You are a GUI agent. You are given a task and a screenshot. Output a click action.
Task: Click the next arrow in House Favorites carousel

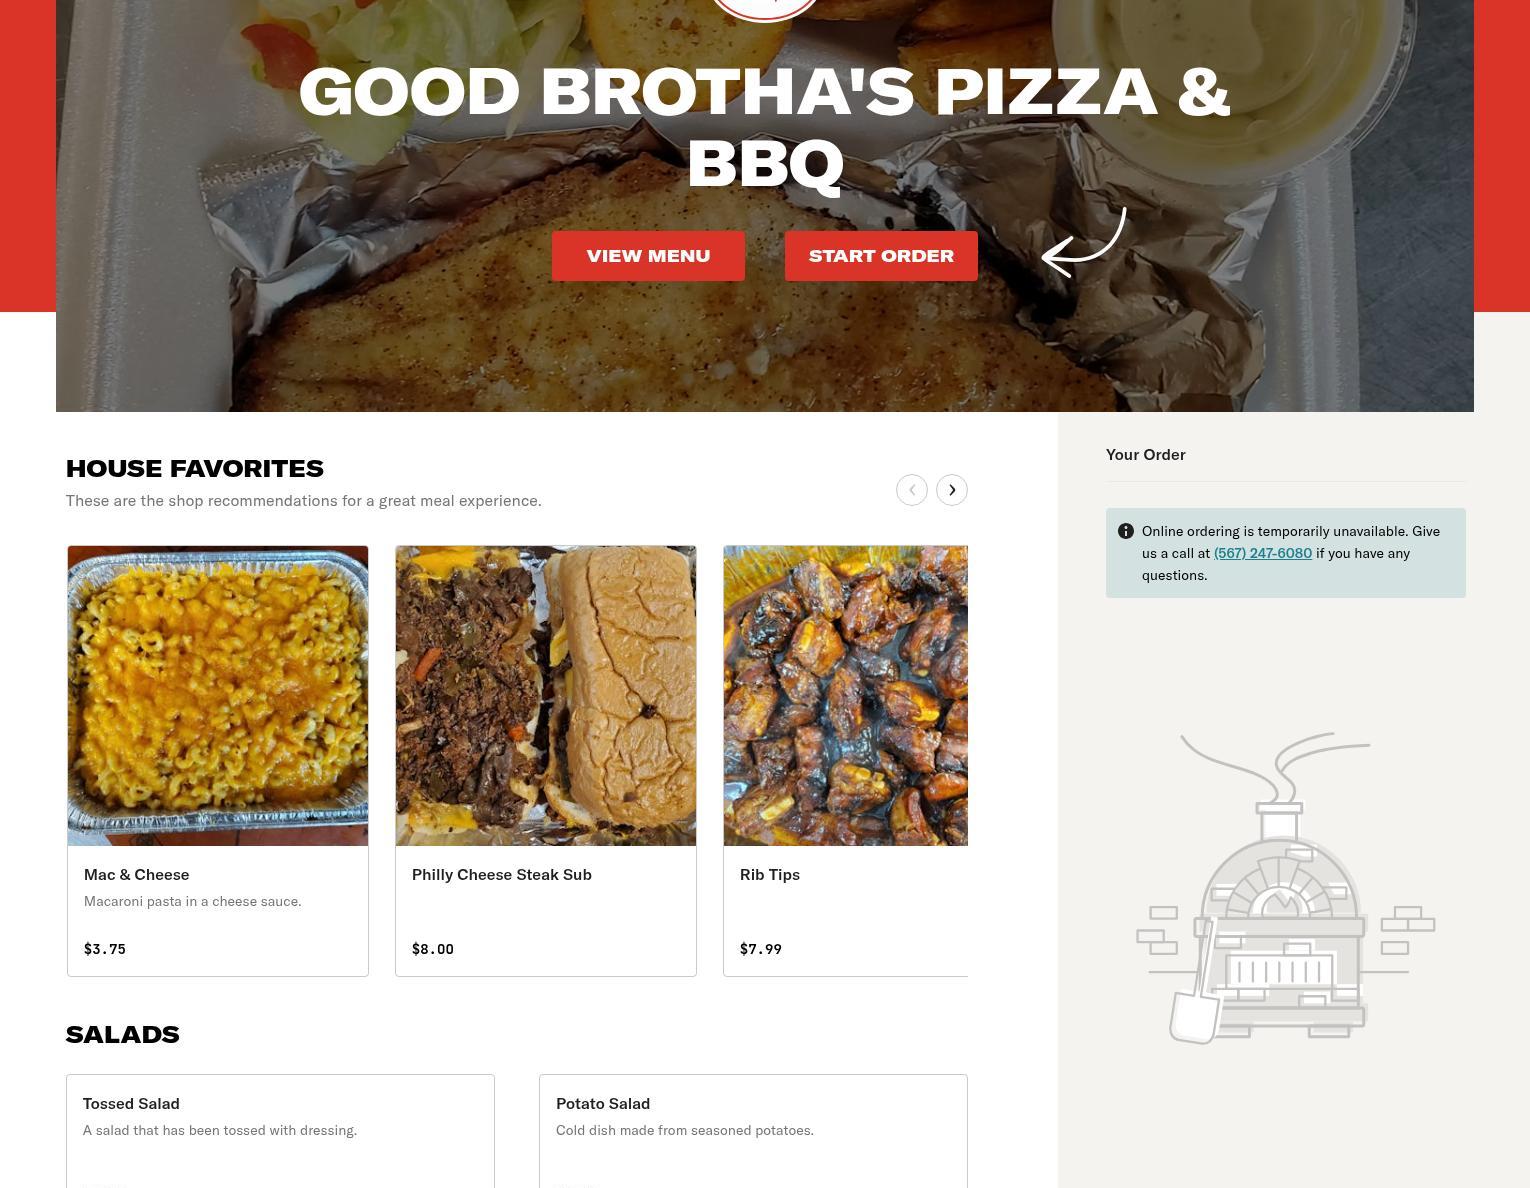952,490
